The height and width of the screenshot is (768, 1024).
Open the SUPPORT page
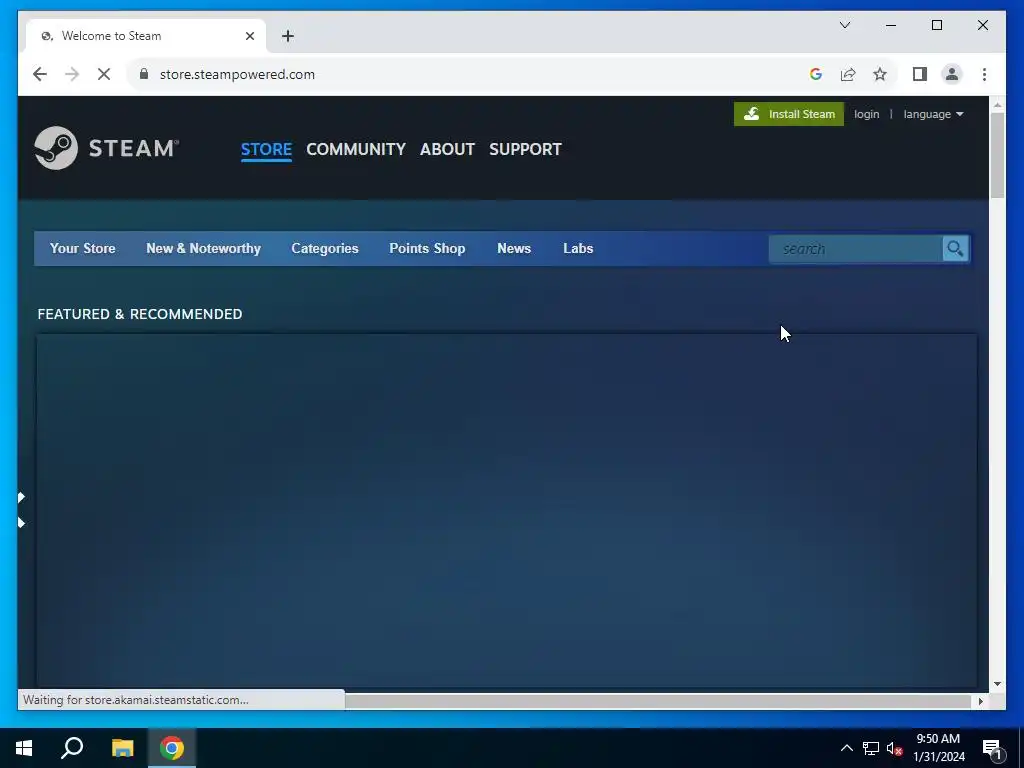(x=525, y=150)
